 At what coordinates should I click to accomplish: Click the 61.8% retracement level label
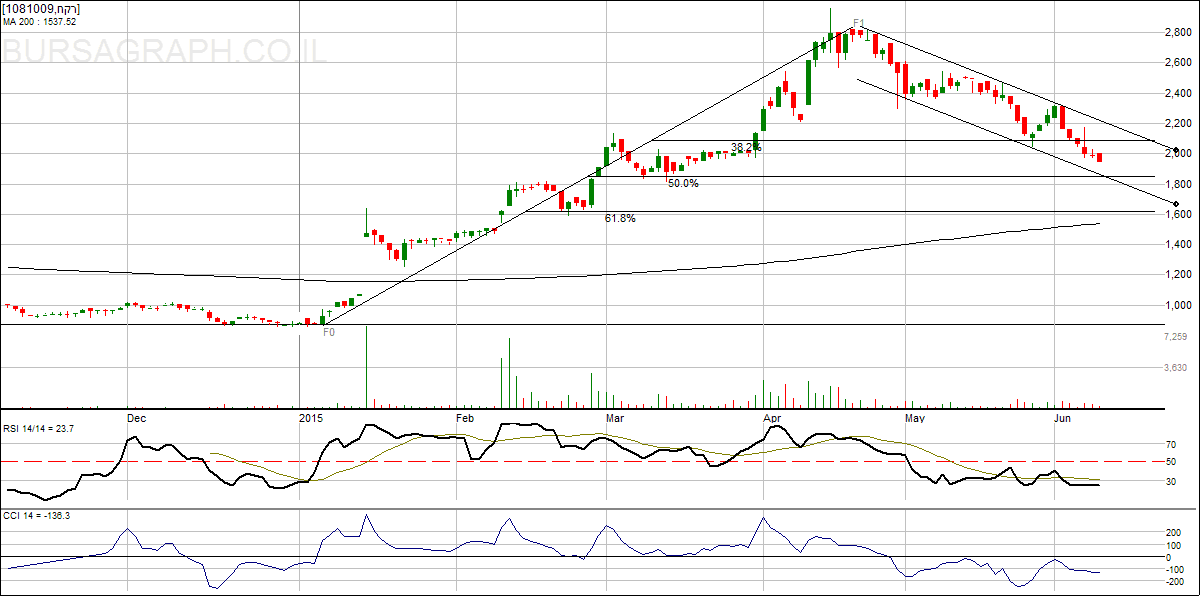click(x=620, y=218)
